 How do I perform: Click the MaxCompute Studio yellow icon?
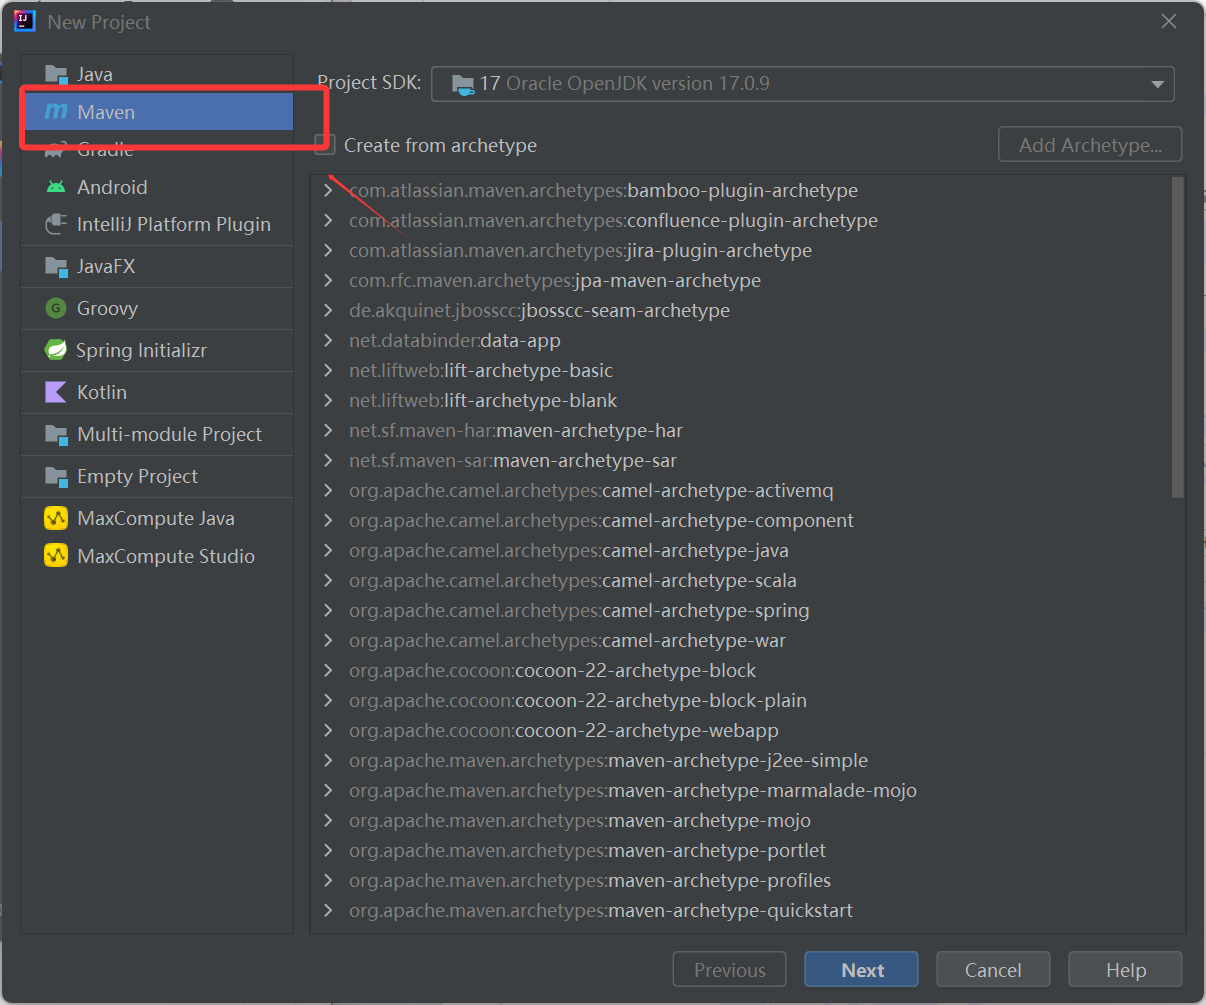(56, 556)
